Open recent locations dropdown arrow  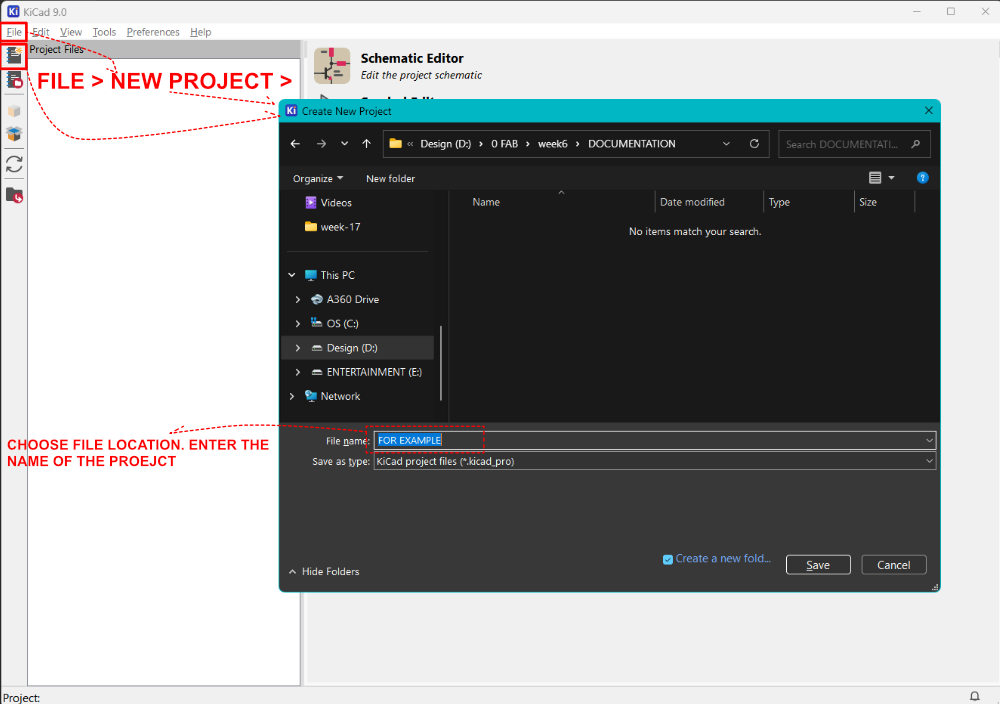coord(344,144)
